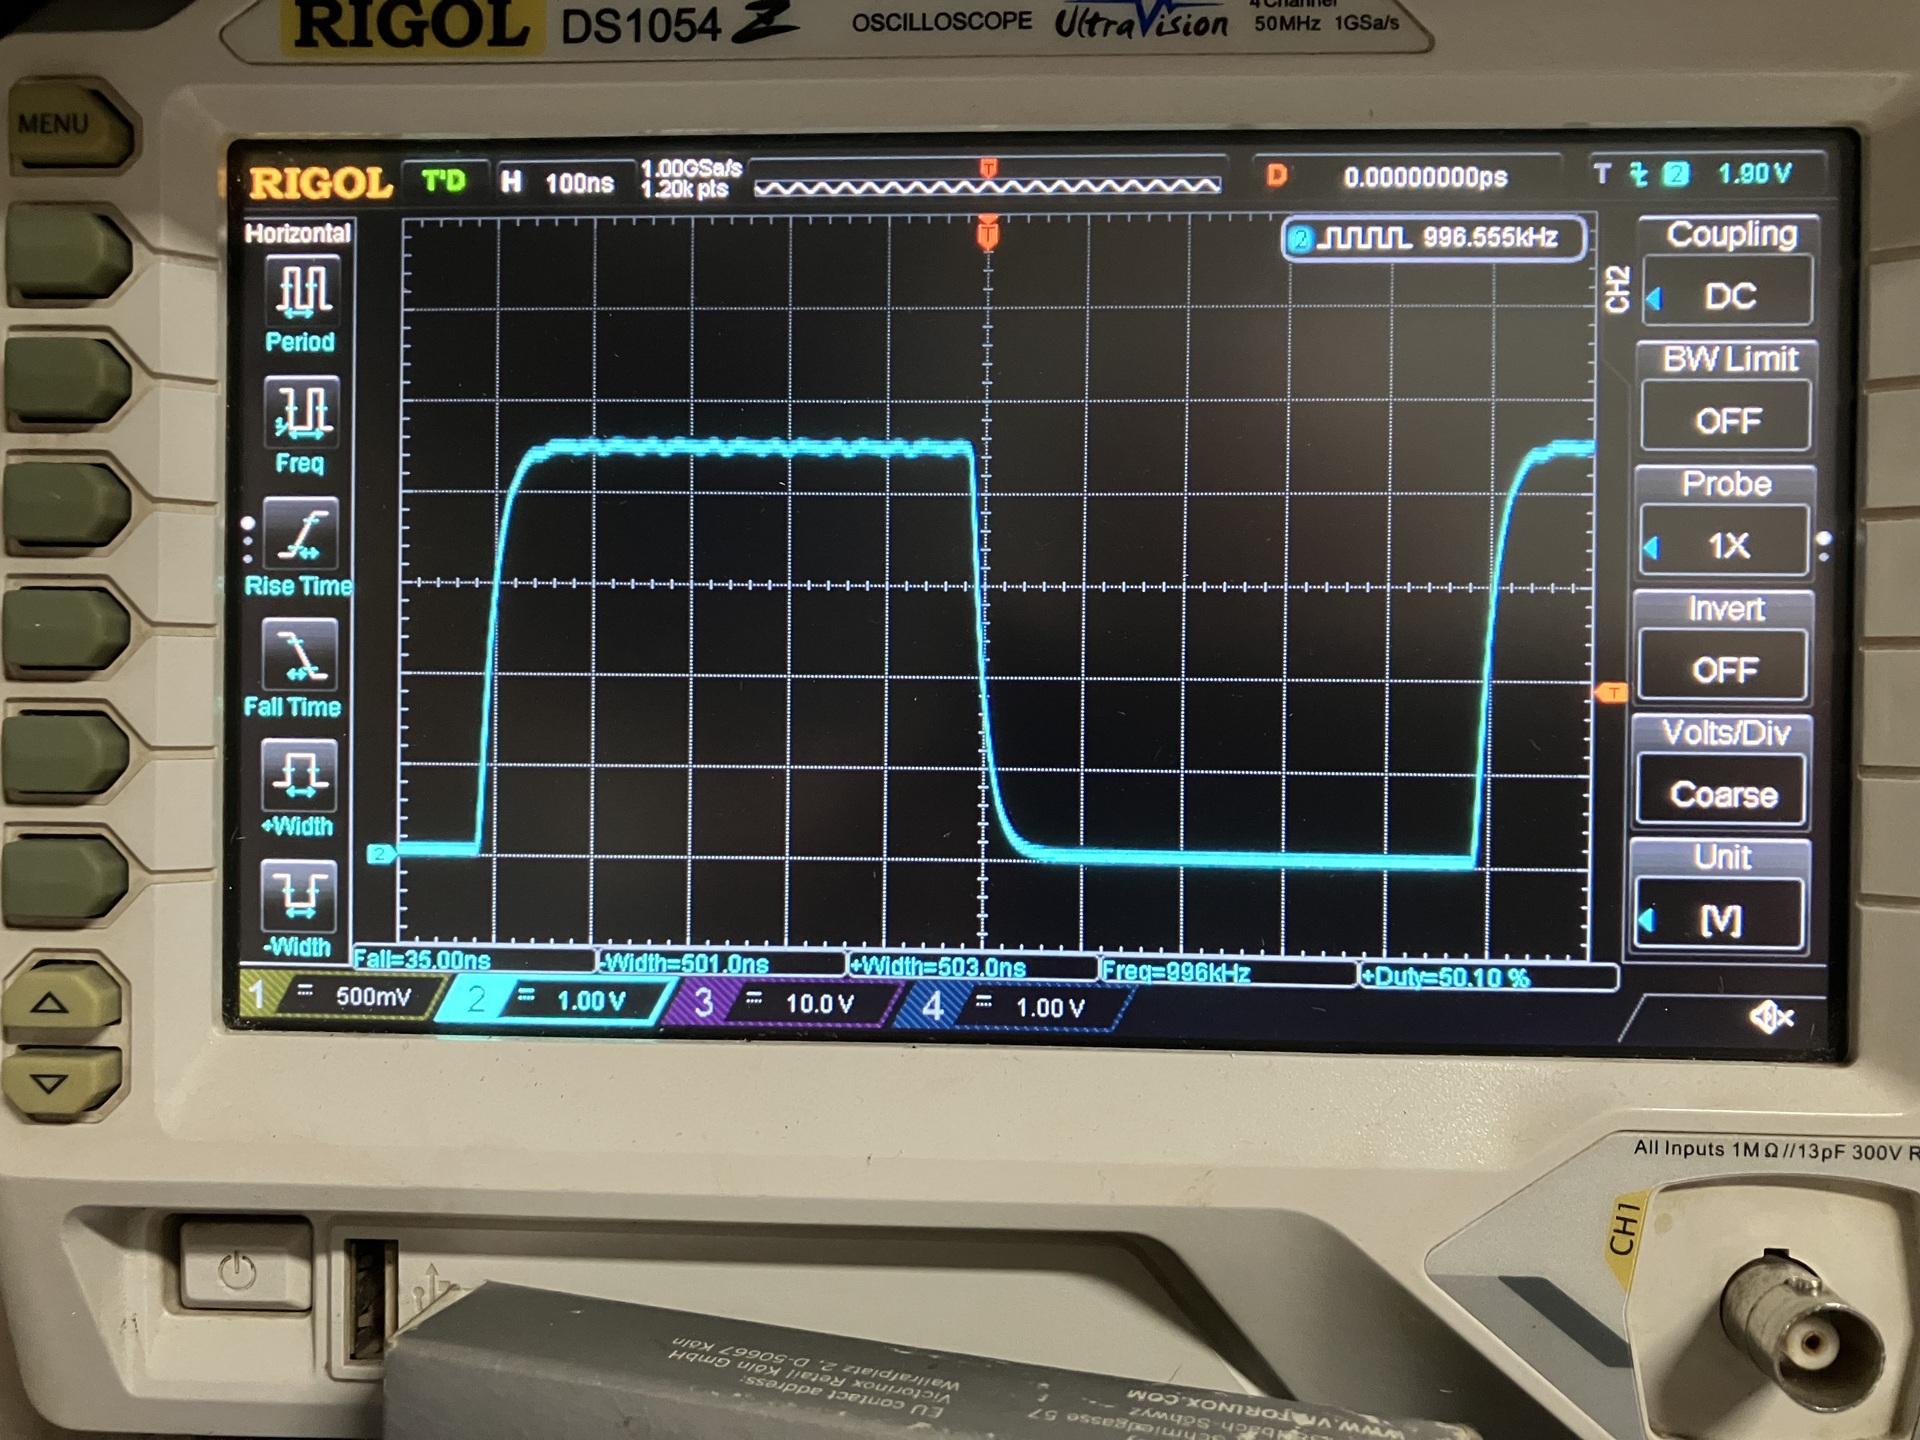Click the orange trigger level marker
The image size is (1920, 1440).
(x=1610, y=692)
